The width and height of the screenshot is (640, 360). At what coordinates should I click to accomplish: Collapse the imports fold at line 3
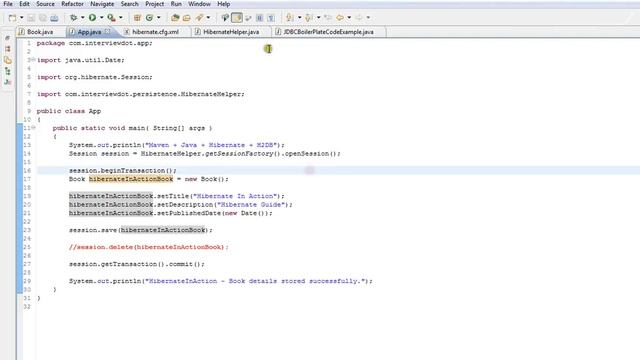click(33, 60)
